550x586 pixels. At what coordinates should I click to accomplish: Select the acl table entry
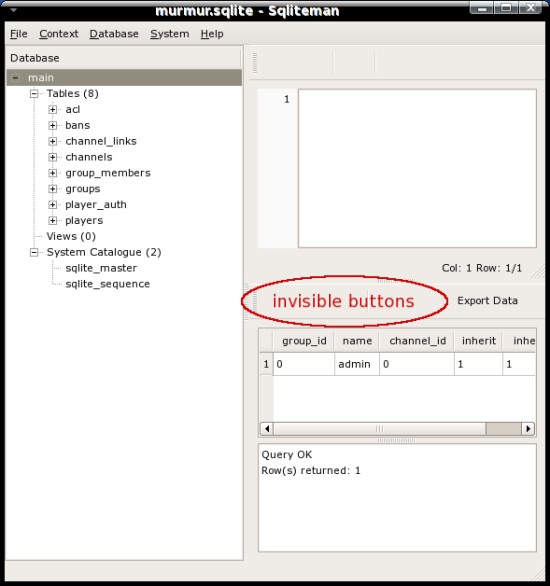(x=72, y=110)
